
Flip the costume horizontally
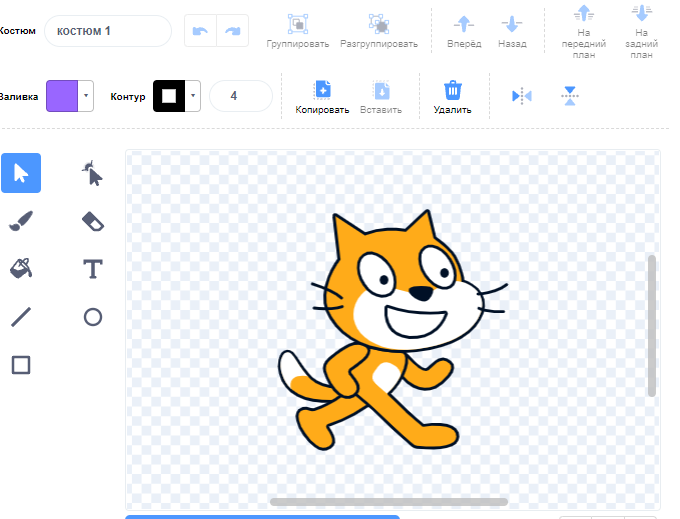pos(522,96)
